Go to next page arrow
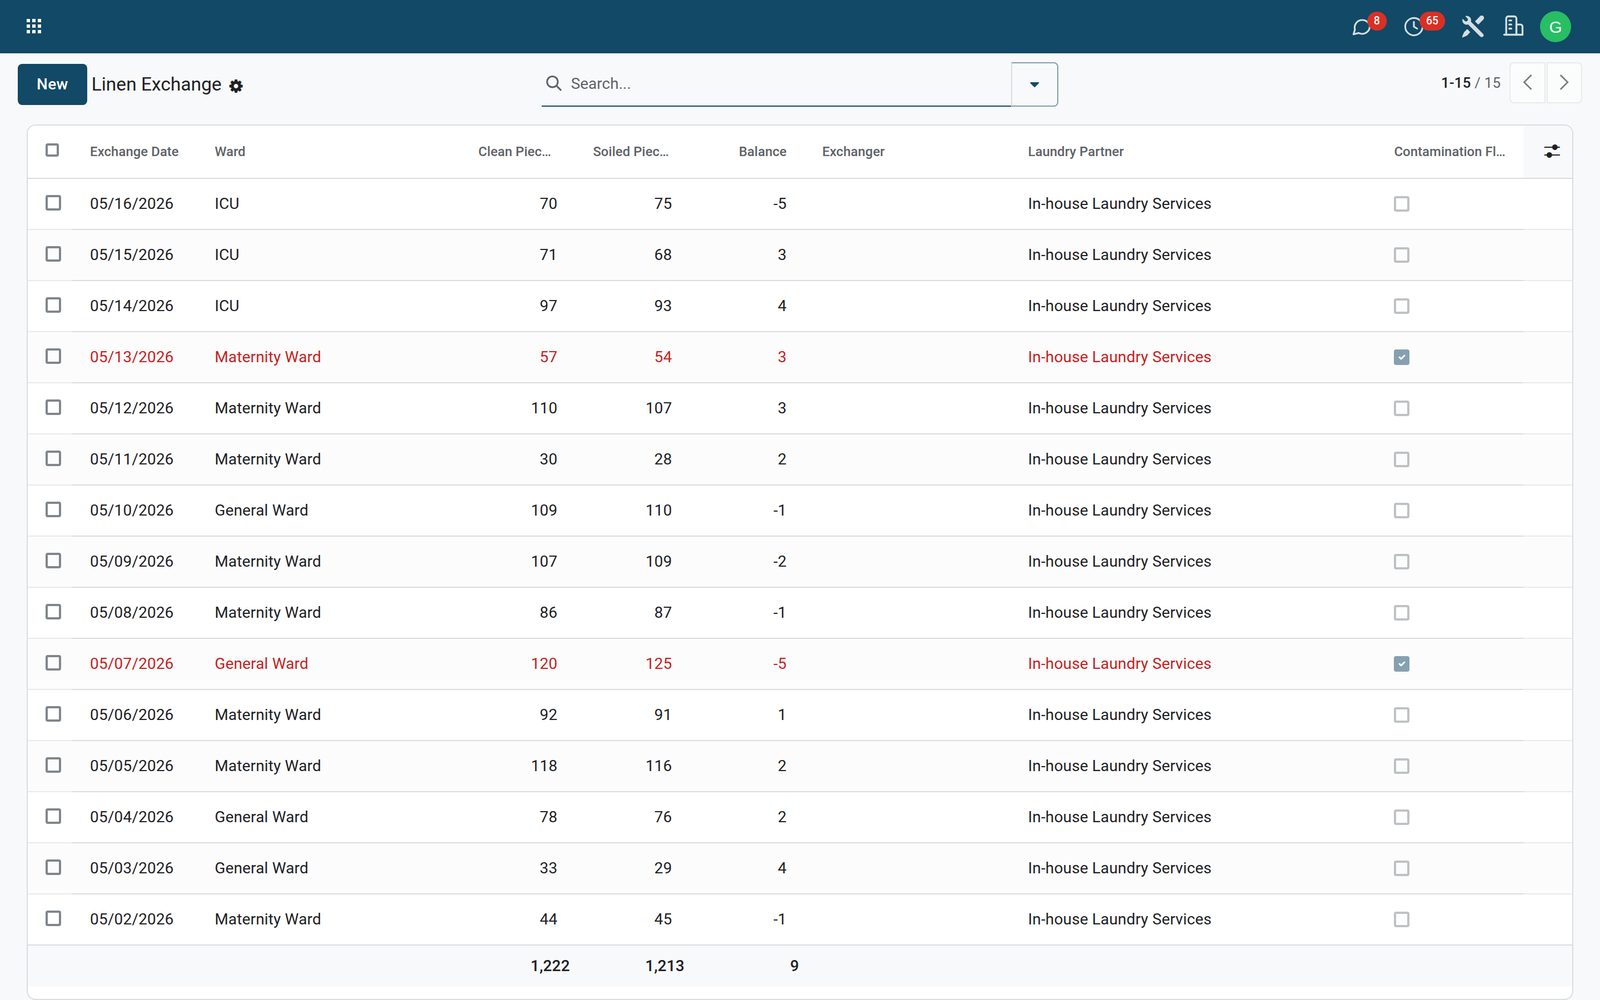The width and height of the screenshot is (1600, 1000). (x=1564, y=83)
